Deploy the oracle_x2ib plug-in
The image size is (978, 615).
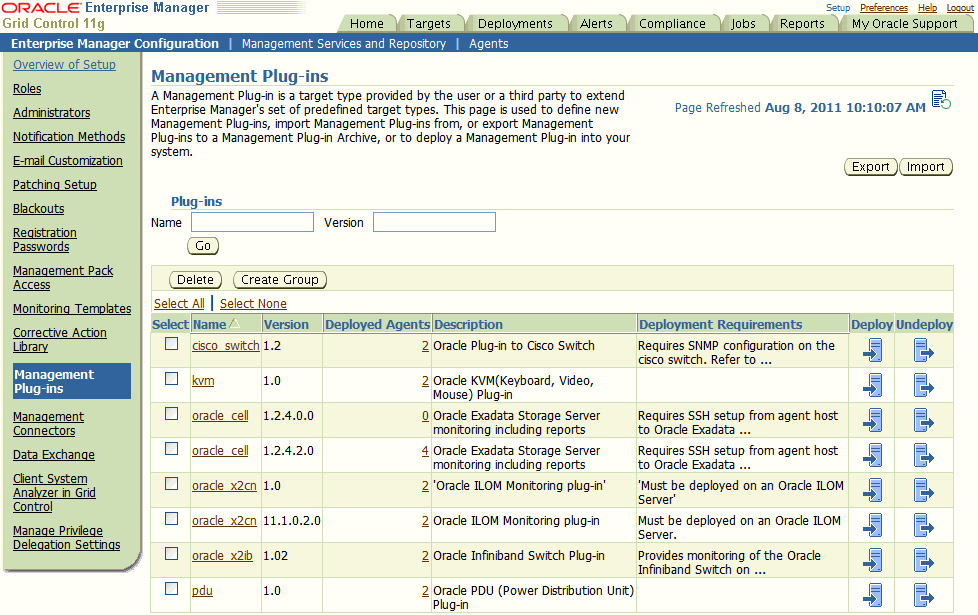pos(873,560)
